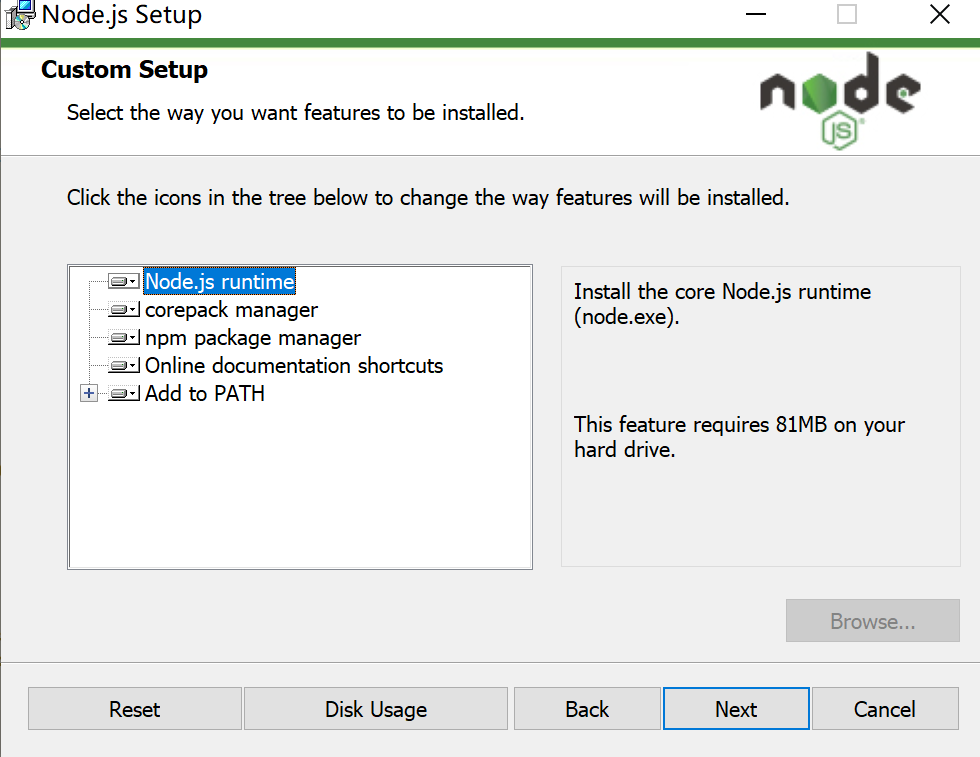This screenshot has width=980, height=757.
Task: Open install options dropdown for npm package manager
Action: [x=132, y=337]
